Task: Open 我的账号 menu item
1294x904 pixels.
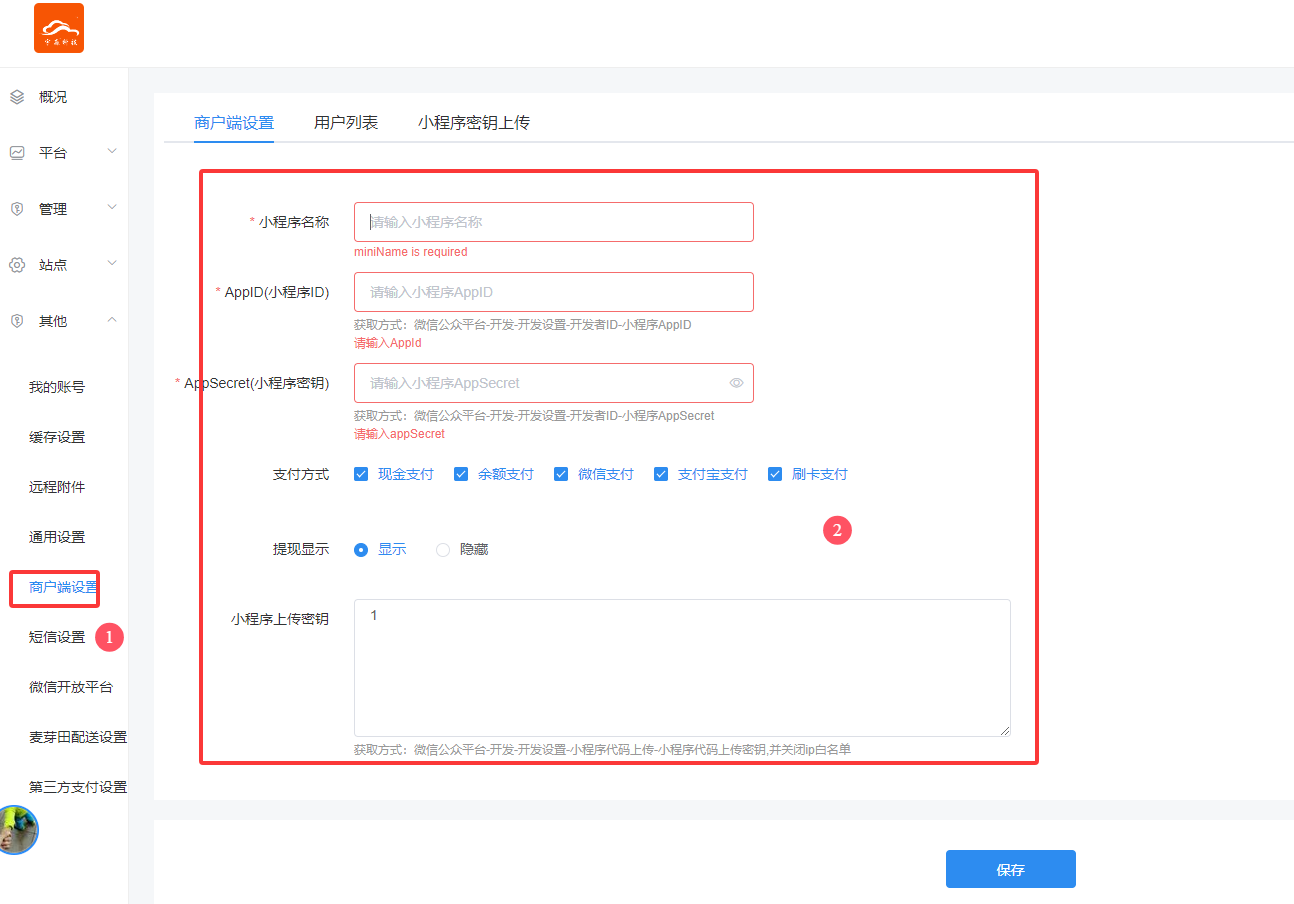Action: click(57, 387)
